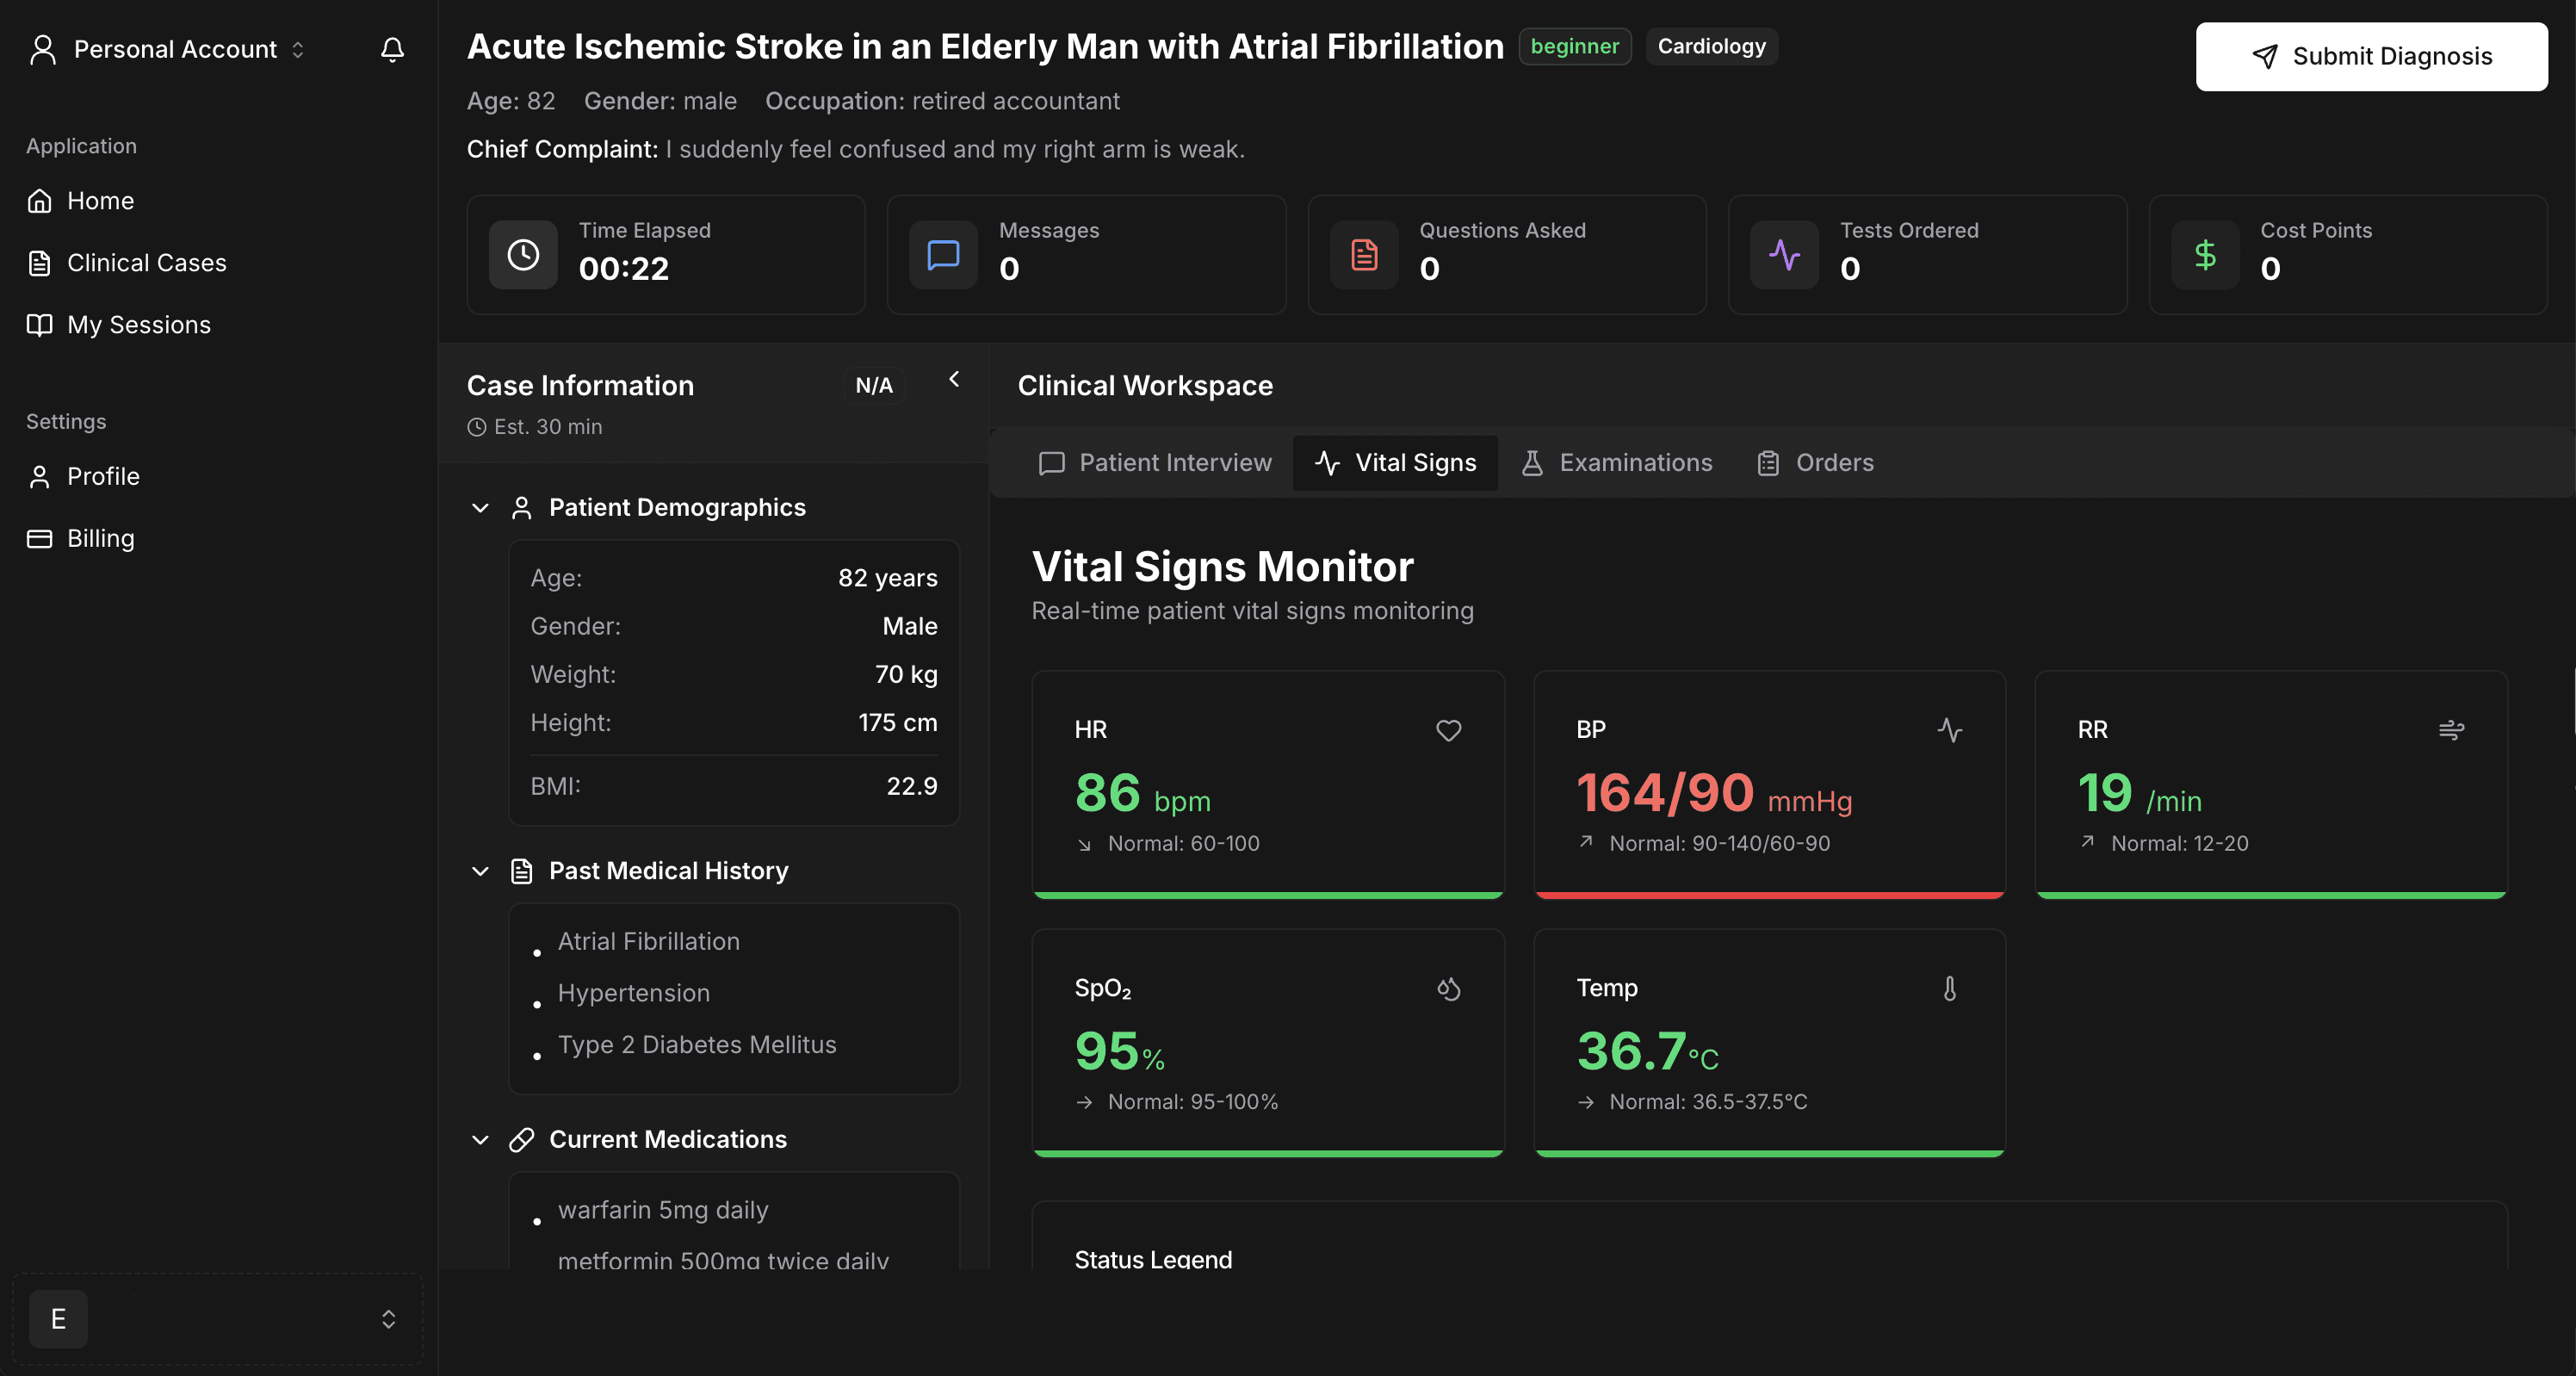The width and height of the screenshot is (2576, 1376).
Task: Collapse the Case Information panel arrow
Action: tap(954, 379)
